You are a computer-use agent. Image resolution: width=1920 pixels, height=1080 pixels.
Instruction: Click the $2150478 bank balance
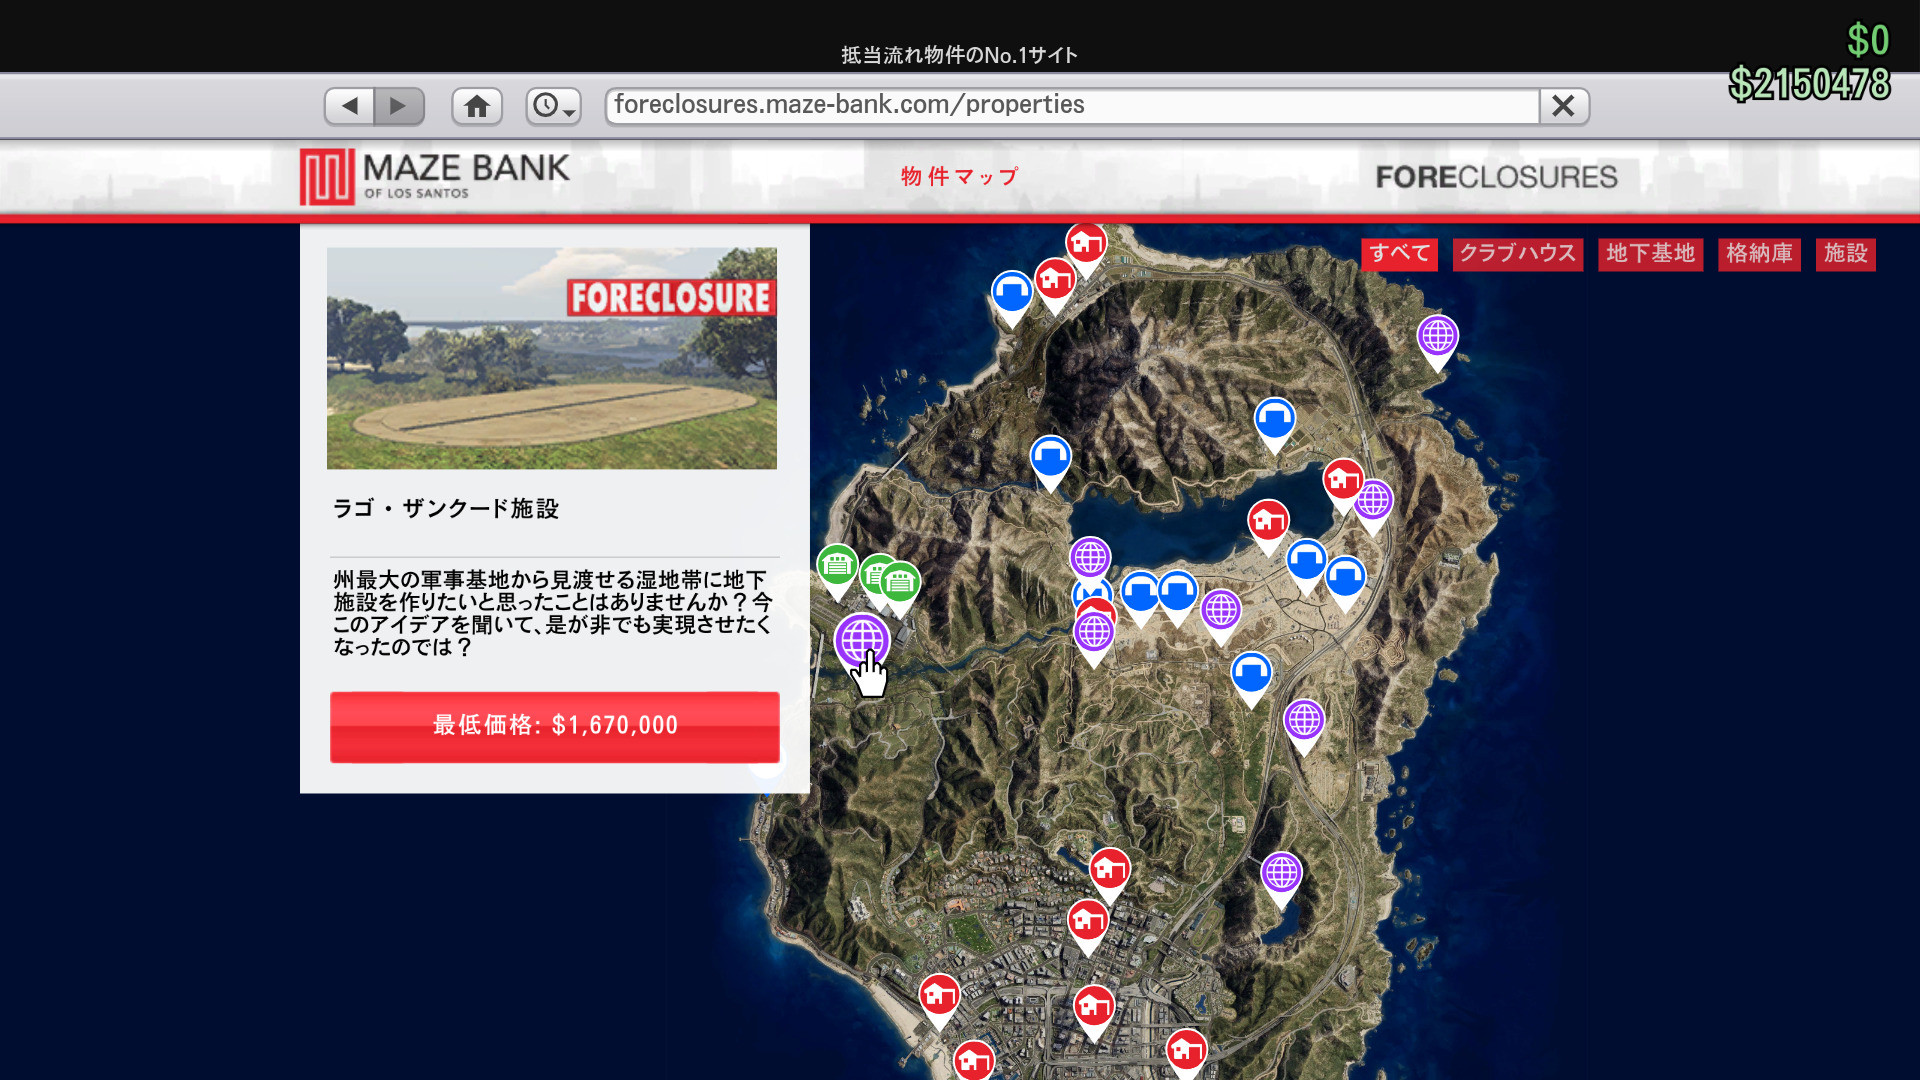tap(1809, 84)
